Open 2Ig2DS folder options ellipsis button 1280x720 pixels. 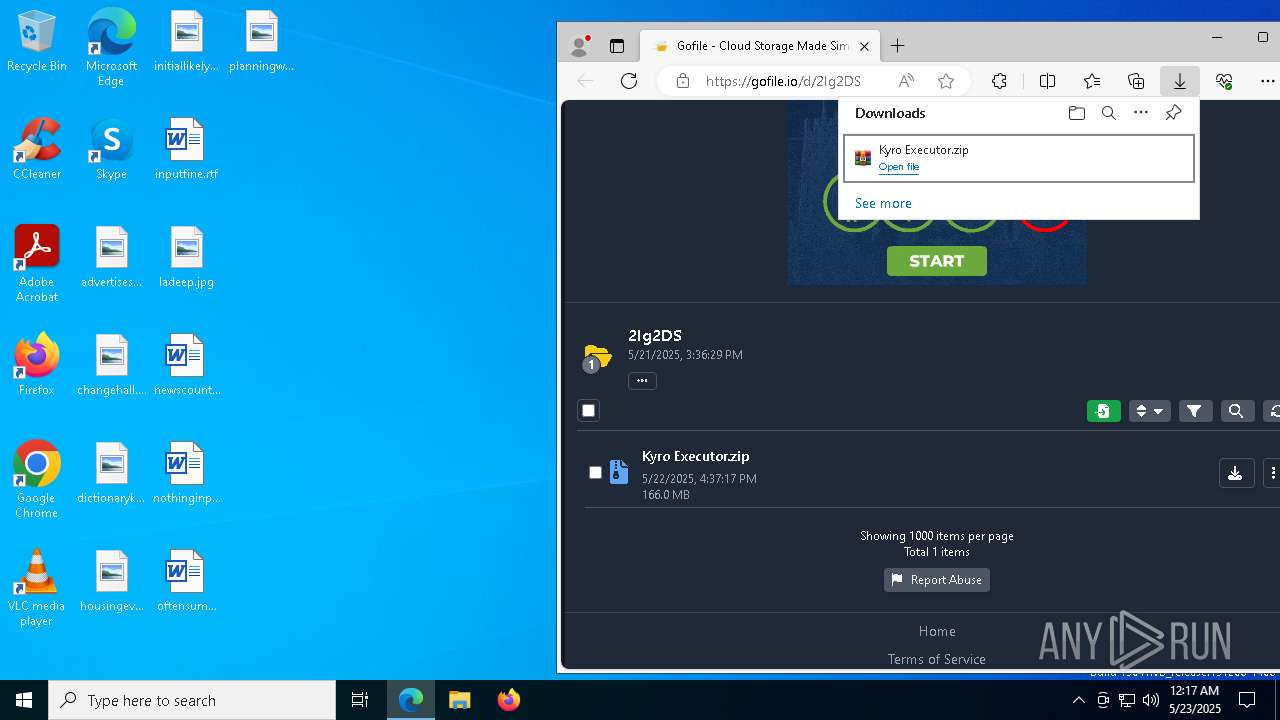tap(642, 380)
